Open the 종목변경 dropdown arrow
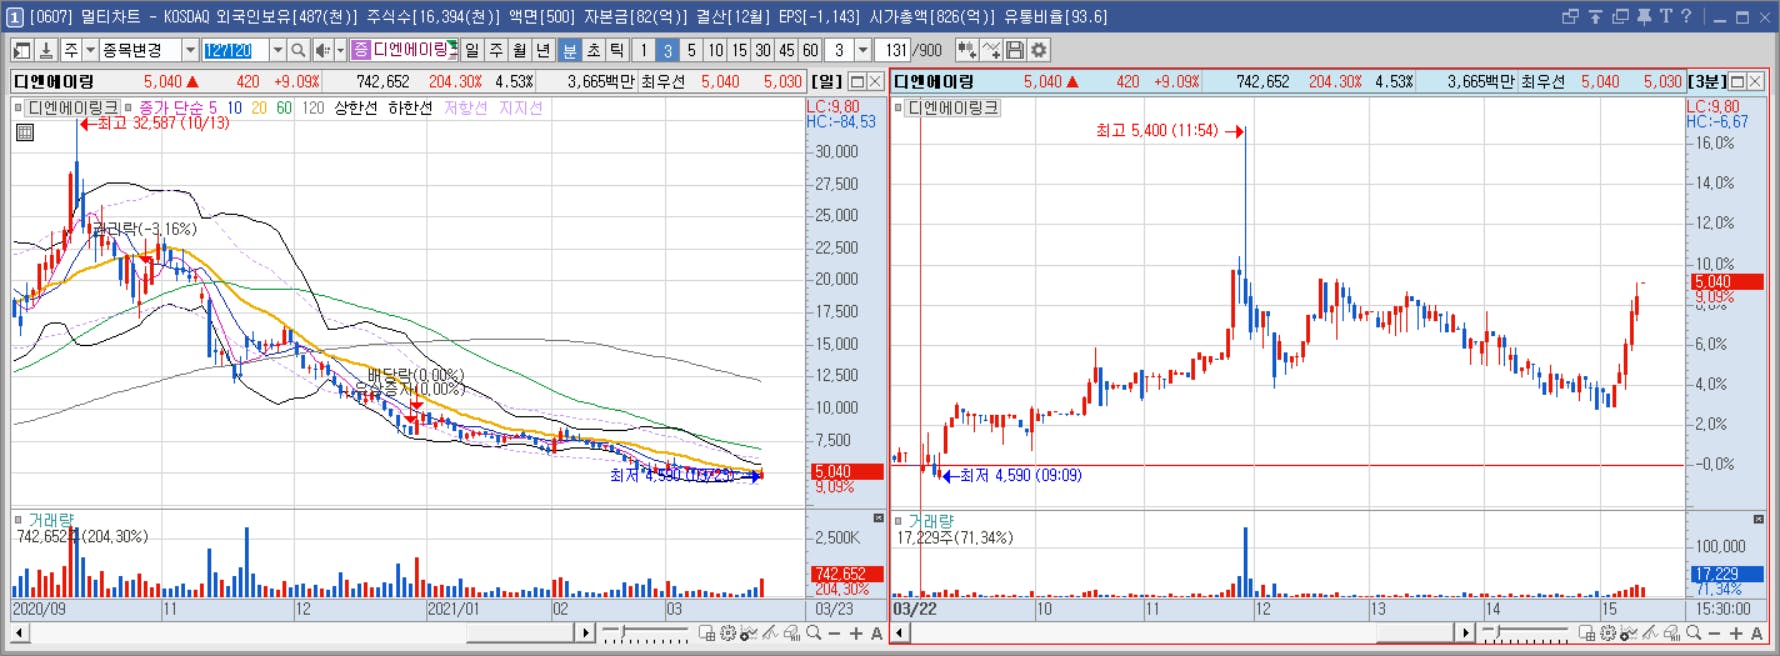Viewport: 1780px width, 656px height. 190,50
